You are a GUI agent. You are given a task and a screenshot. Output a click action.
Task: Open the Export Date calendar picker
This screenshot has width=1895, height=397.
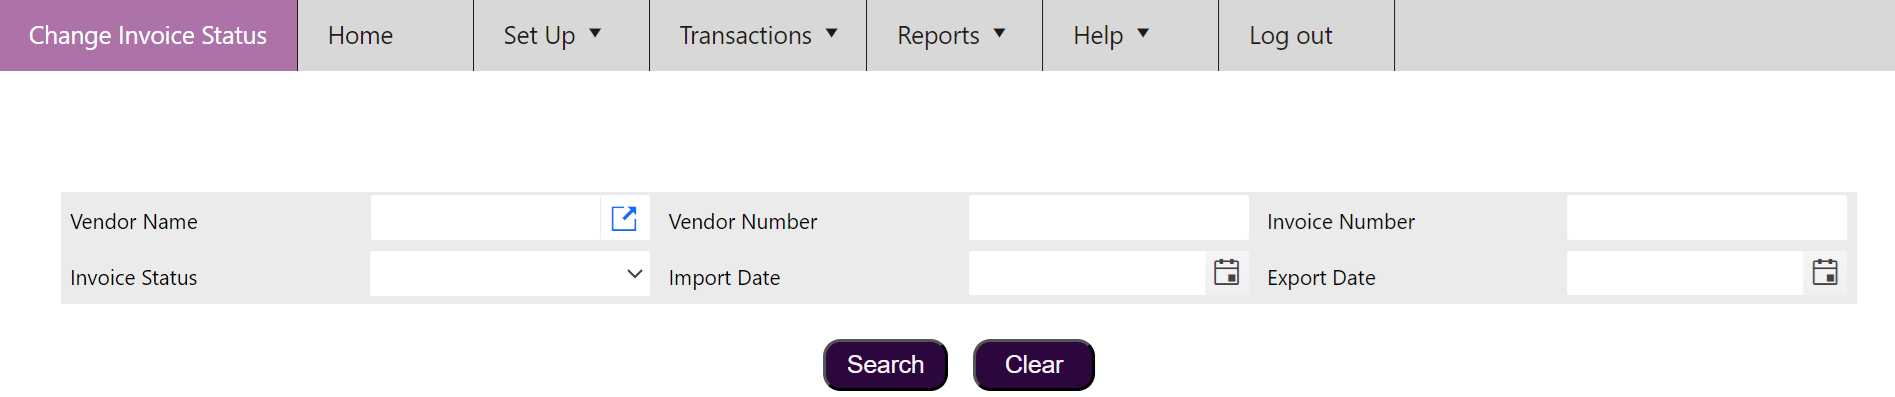coord(1825,272)
